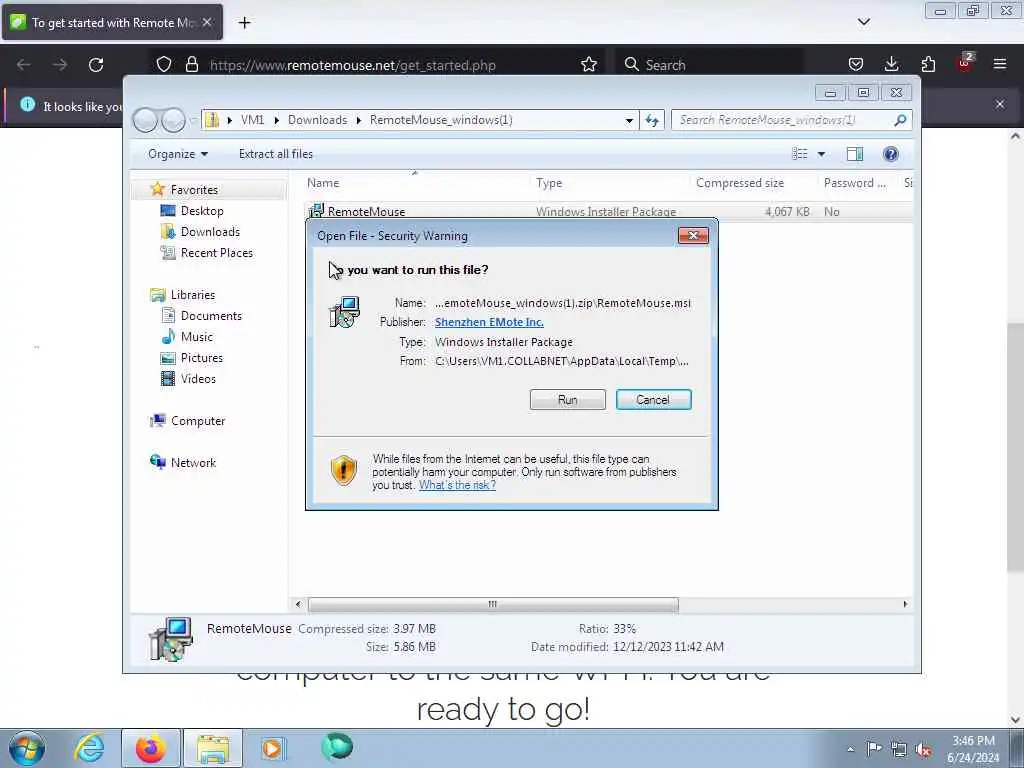This screenshot has height=768, width=1024.
Task: Click the remotemouse.net URL in address bar
Action: [353, 65]
